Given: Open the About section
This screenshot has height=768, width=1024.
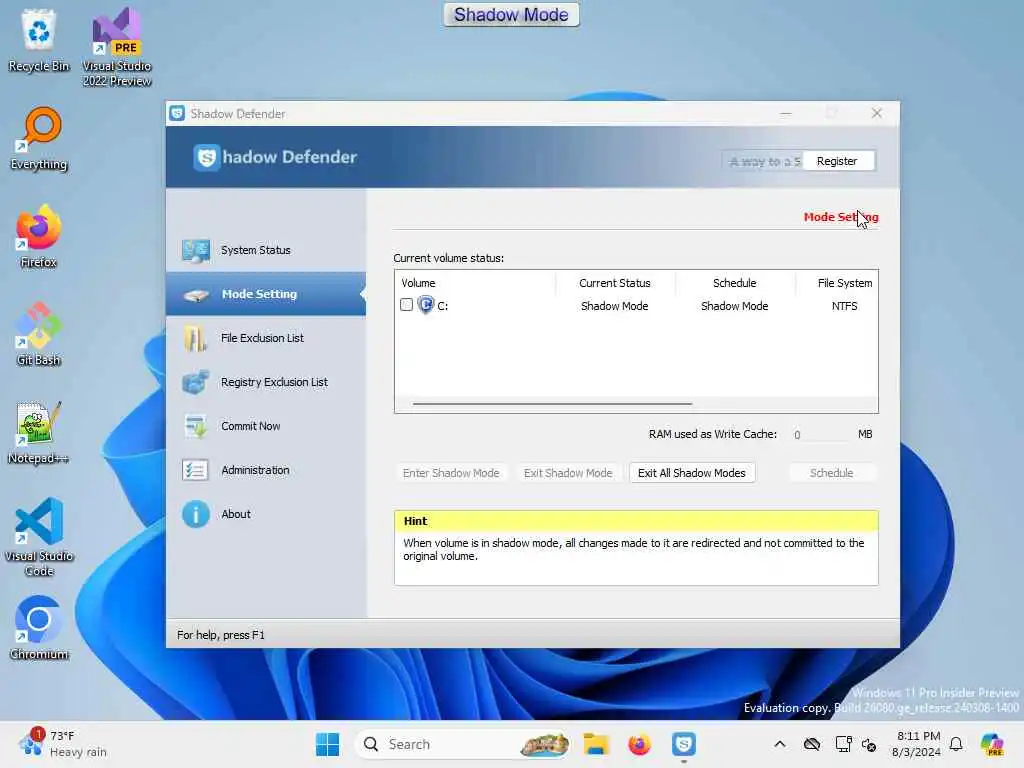Looking at the screenshot, I should (x=266, y=515).
